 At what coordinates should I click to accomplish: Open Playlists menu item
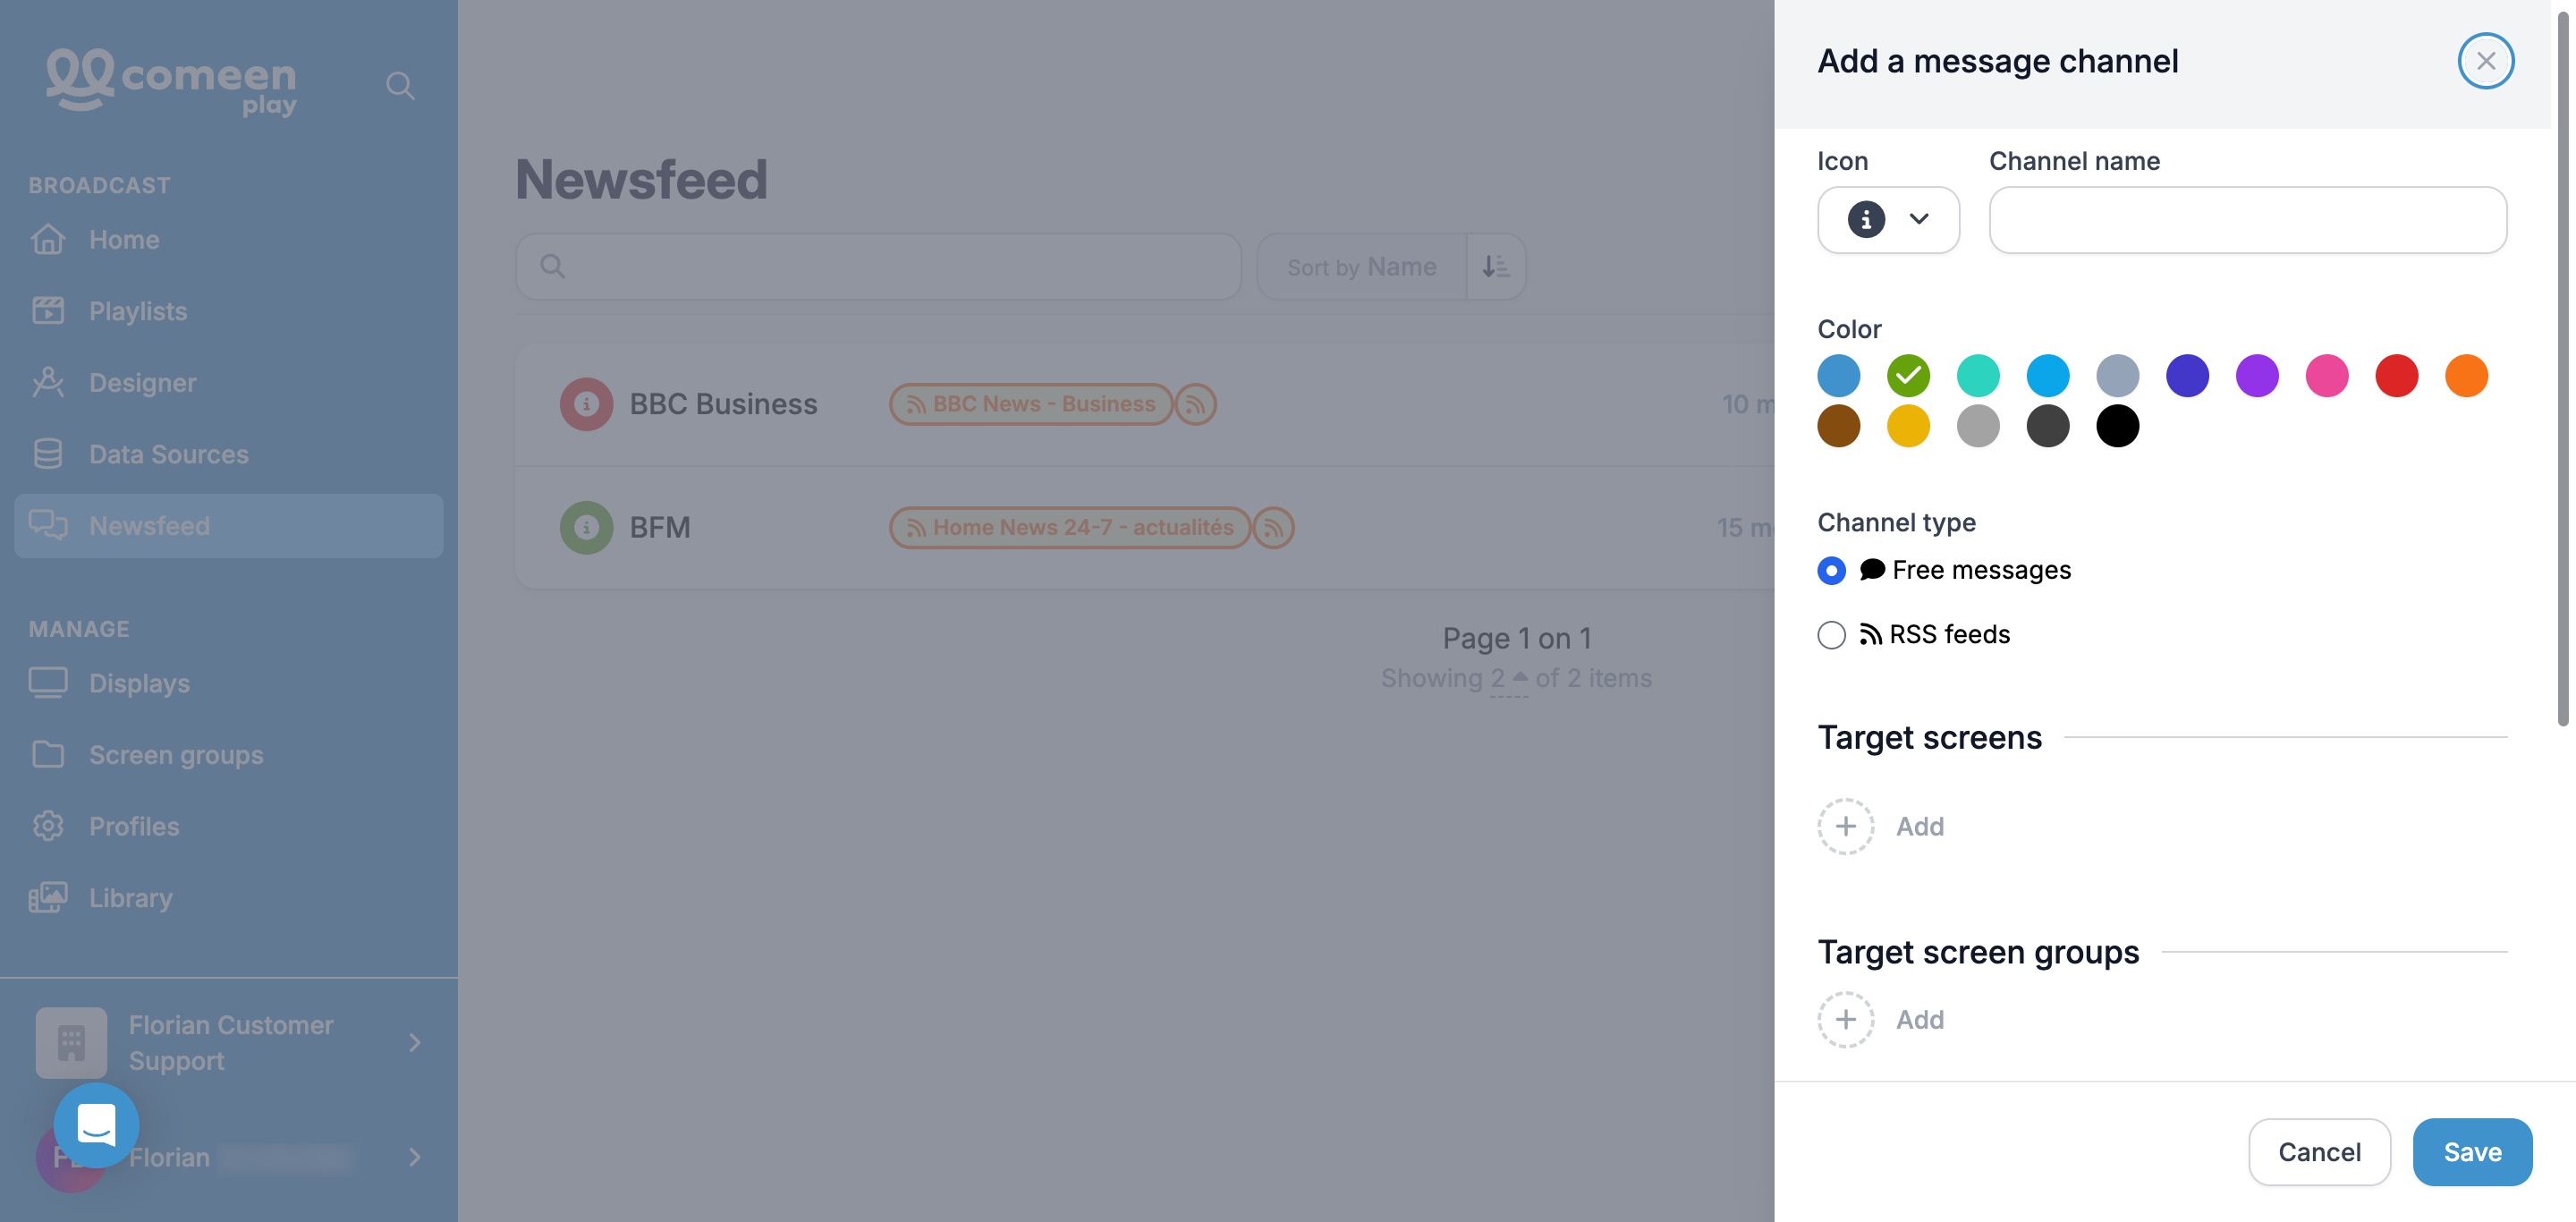coord(229,311)
